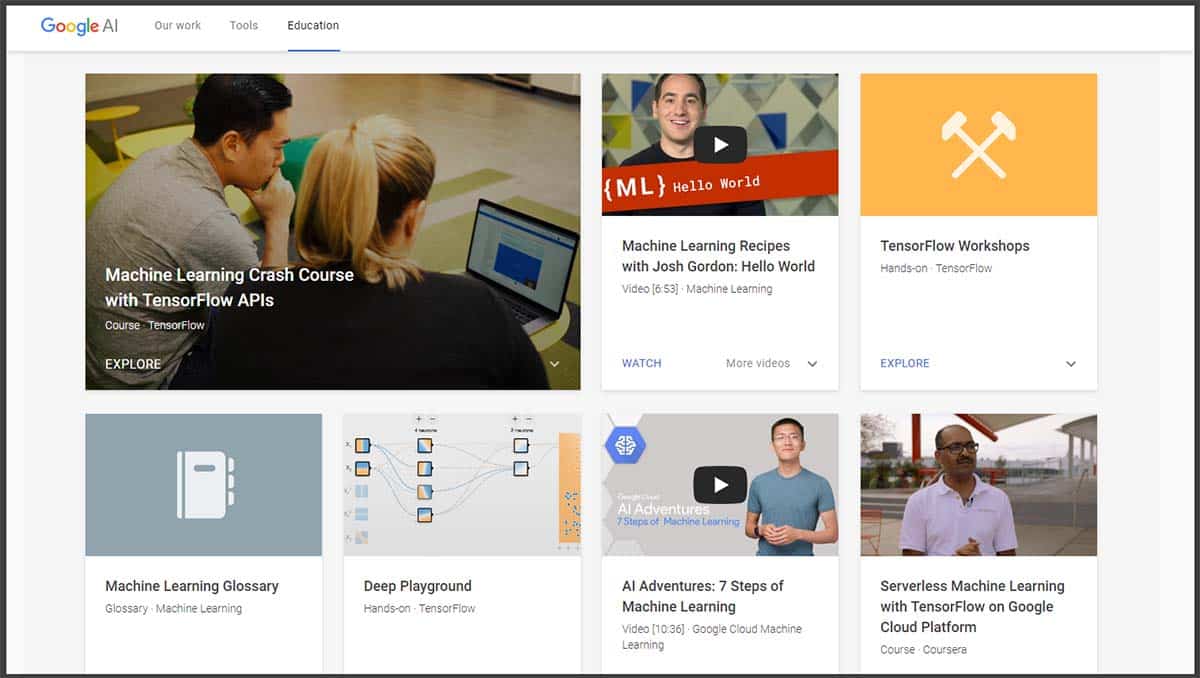Click the Serverless Machine Learning instructor thumbnail
1200x678 pixels.
(x=977, y=484)
